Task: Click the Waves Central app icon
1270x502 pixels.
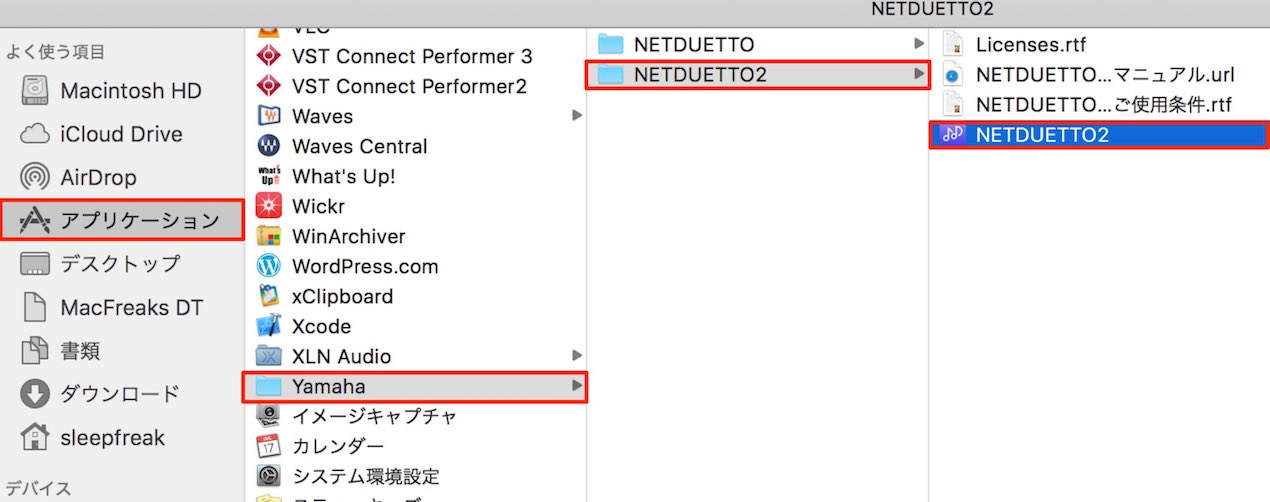Action: click(268, 146)
